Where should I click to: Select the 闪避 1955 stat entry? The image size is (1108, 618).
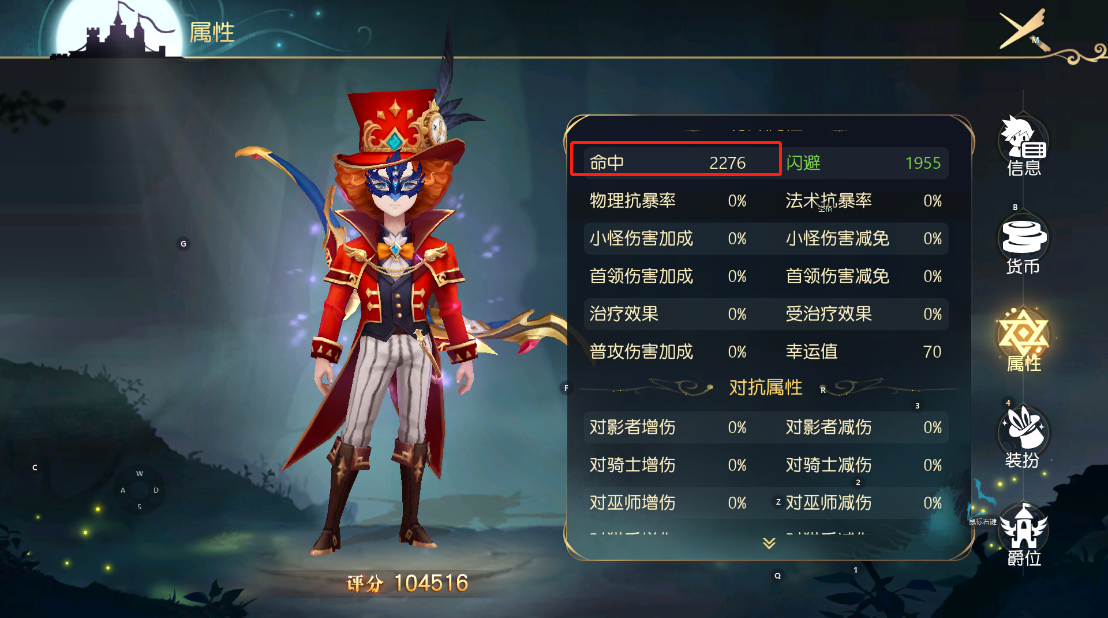tap(864, 162)
